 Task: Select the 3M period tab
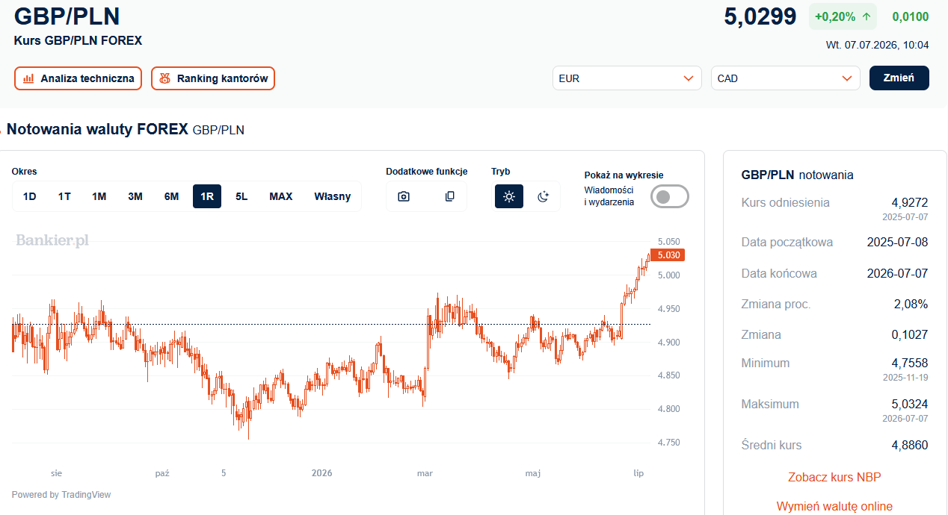coord(135,196)
